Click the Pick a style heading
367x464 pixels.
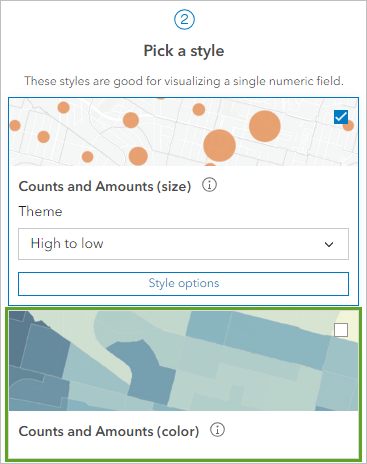pos(184,51)
